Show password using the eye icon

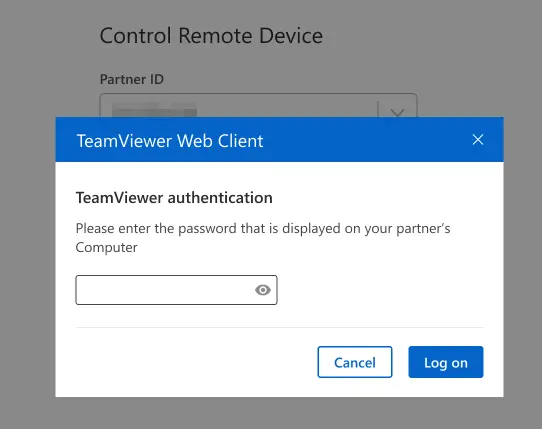point(263,290)
